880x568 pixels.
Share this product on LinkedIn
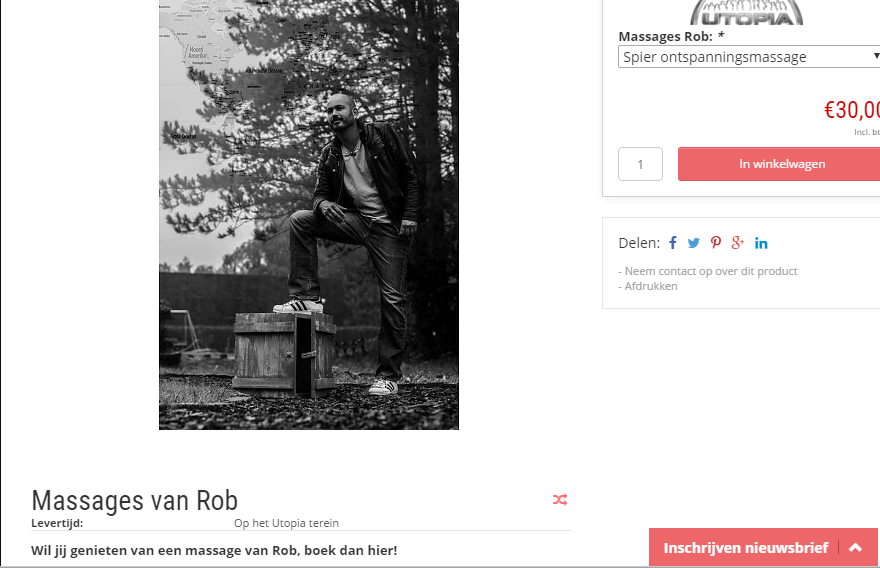pos(761,243)
